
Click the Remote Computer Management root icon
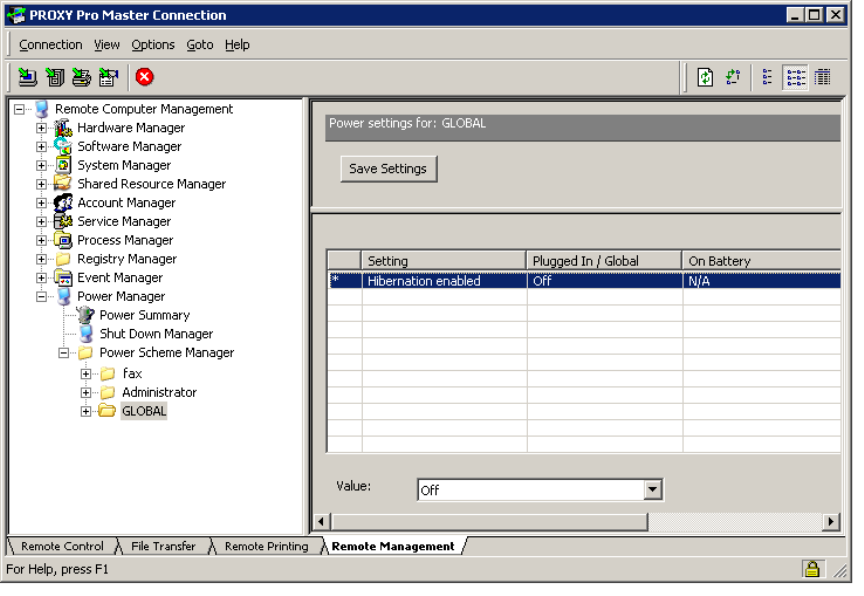click(42, 109)
